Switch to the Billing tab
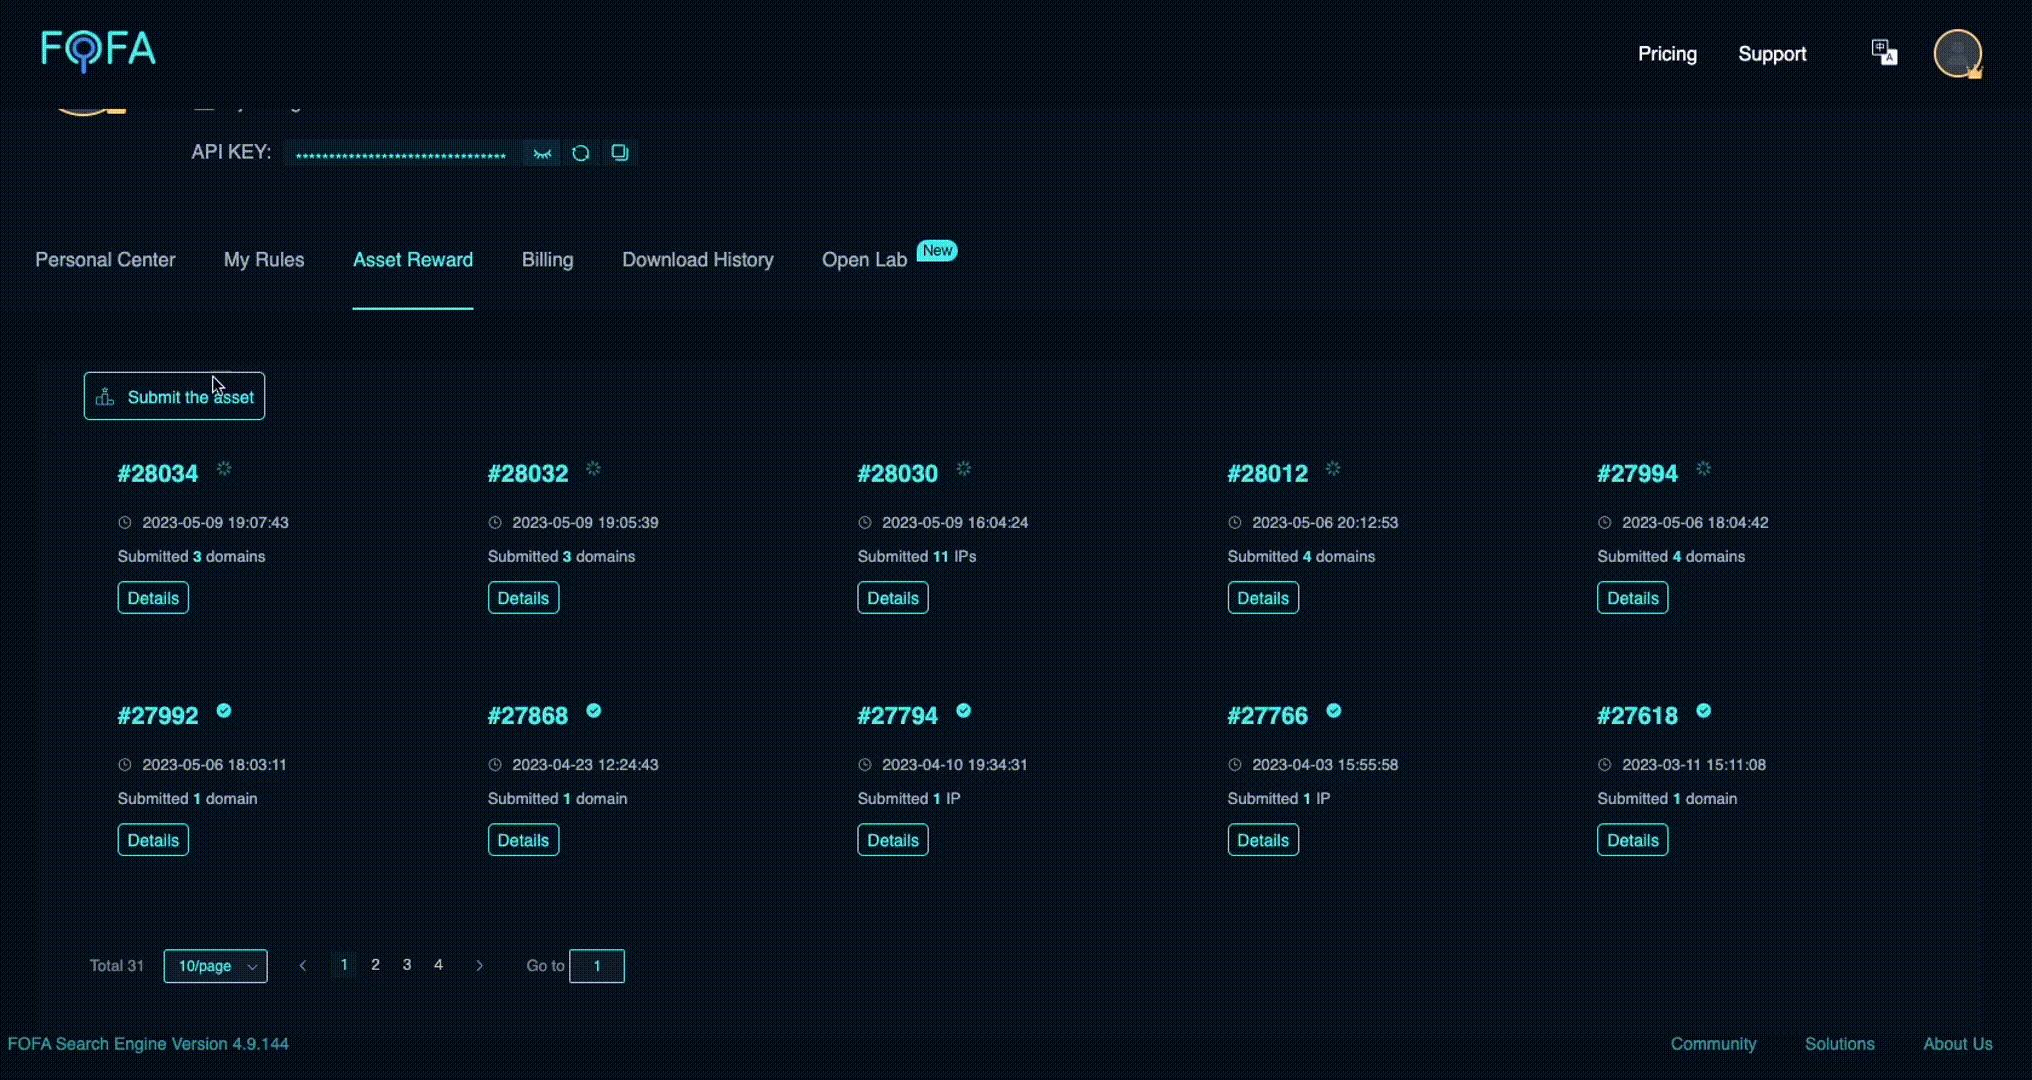This screenshot has width=2032, height=1080. coord(547,260)
